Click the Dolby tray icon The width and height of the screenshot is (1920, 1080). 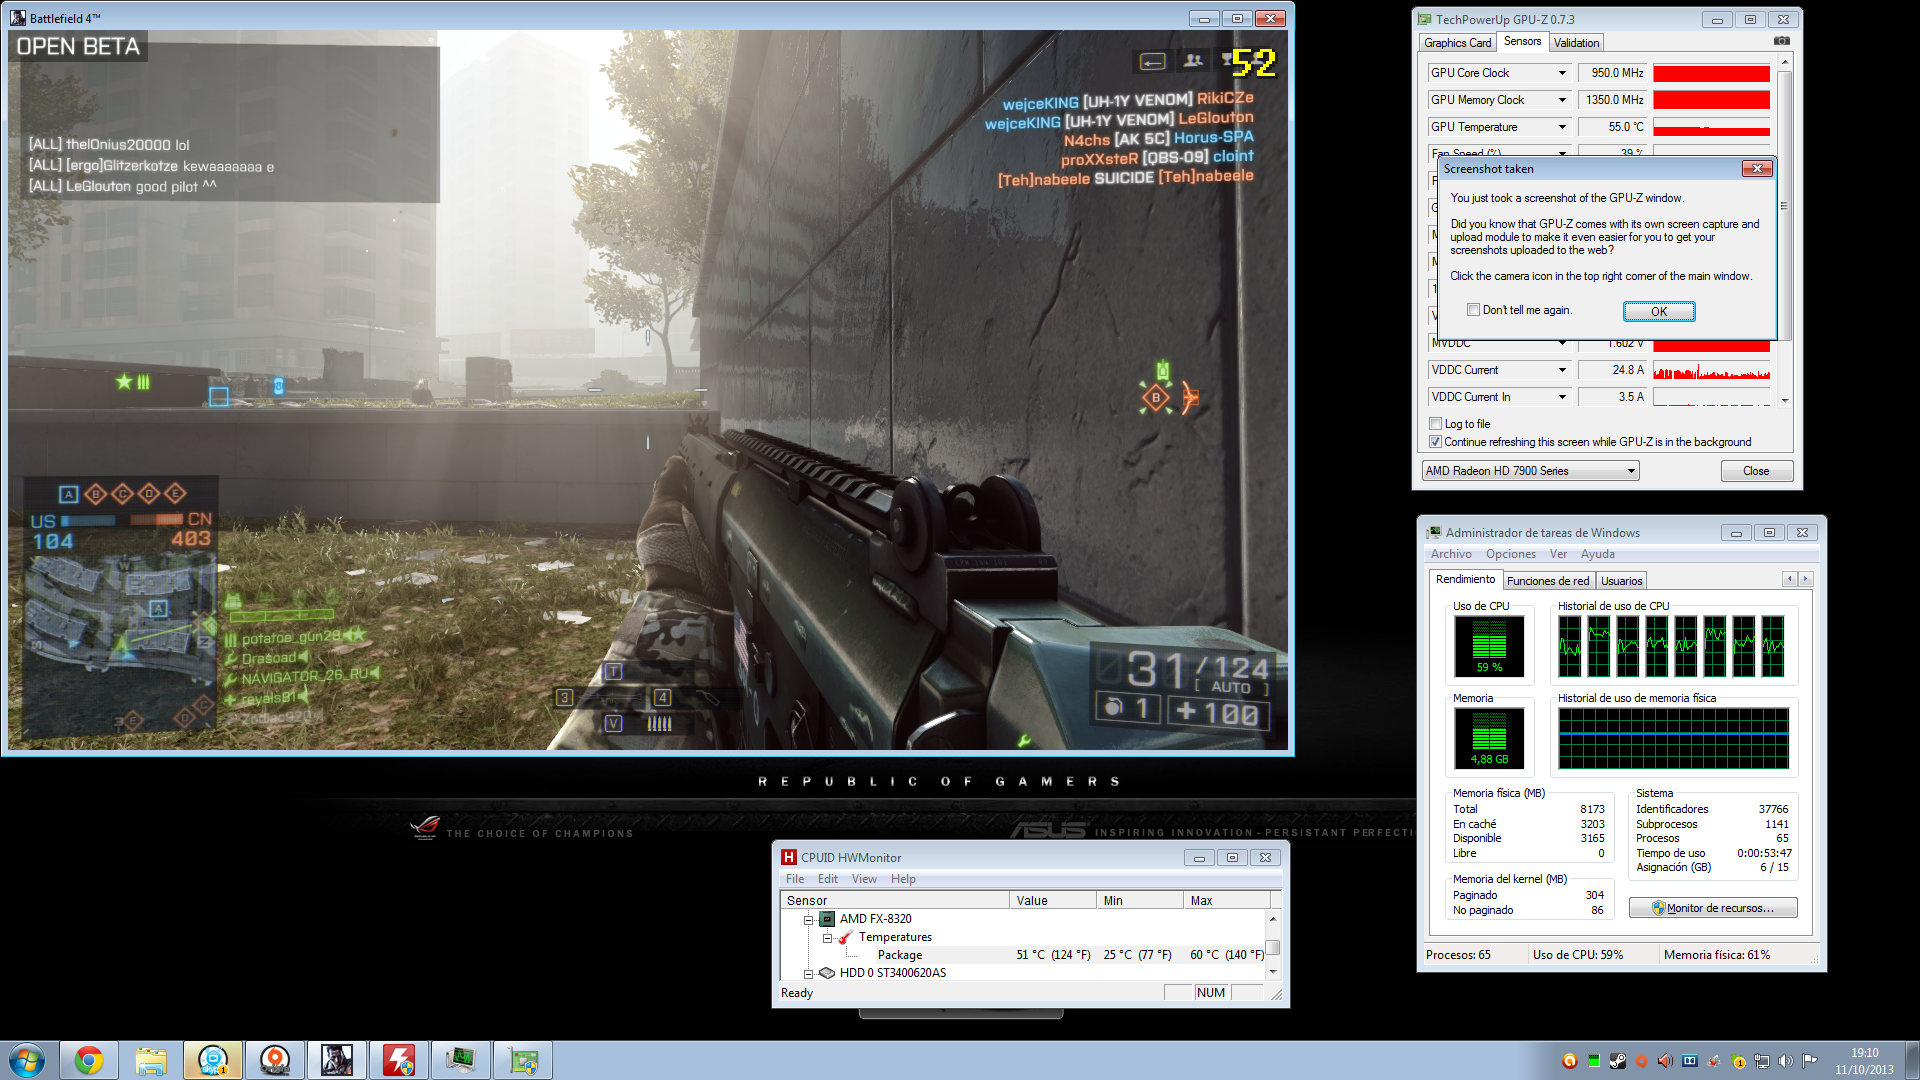coord(1690,1061)
